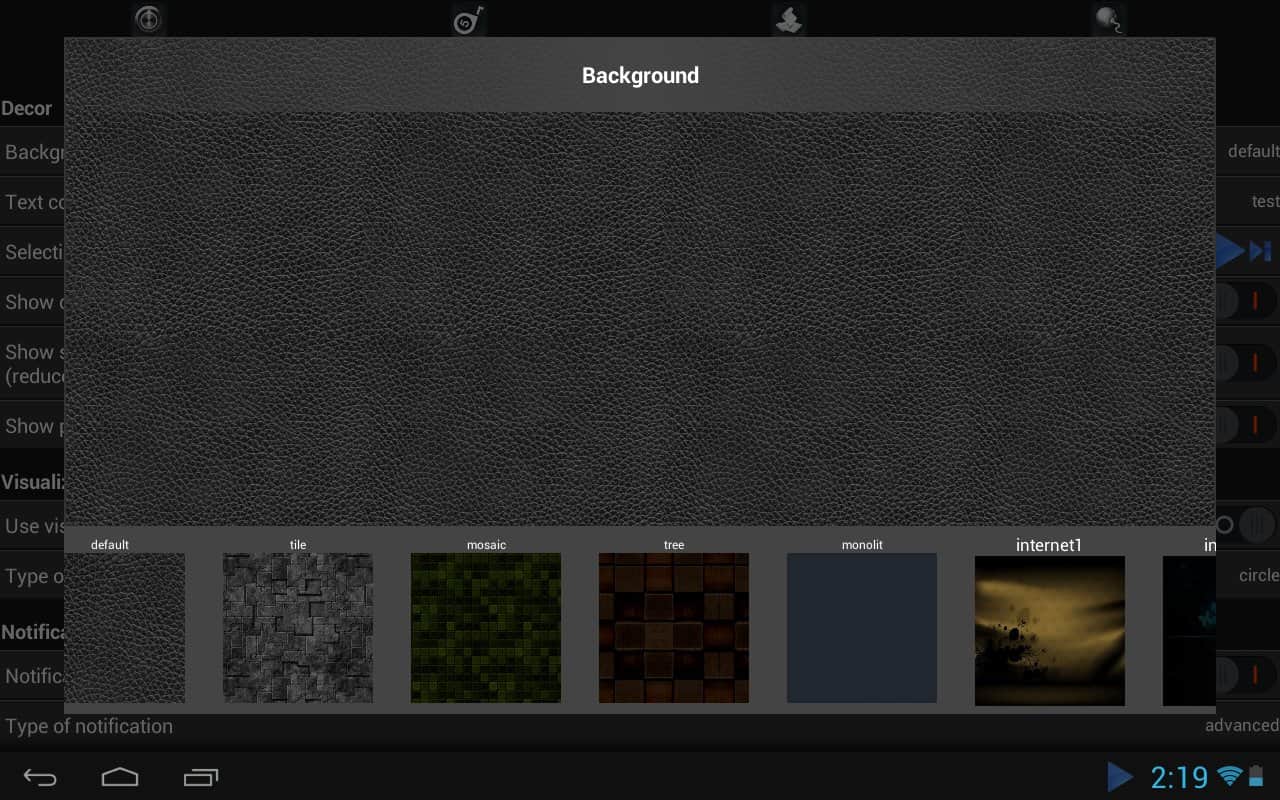Tap the blue play icon in status bar
The height and width of the screenshot is (800, 1280).
1120,776
